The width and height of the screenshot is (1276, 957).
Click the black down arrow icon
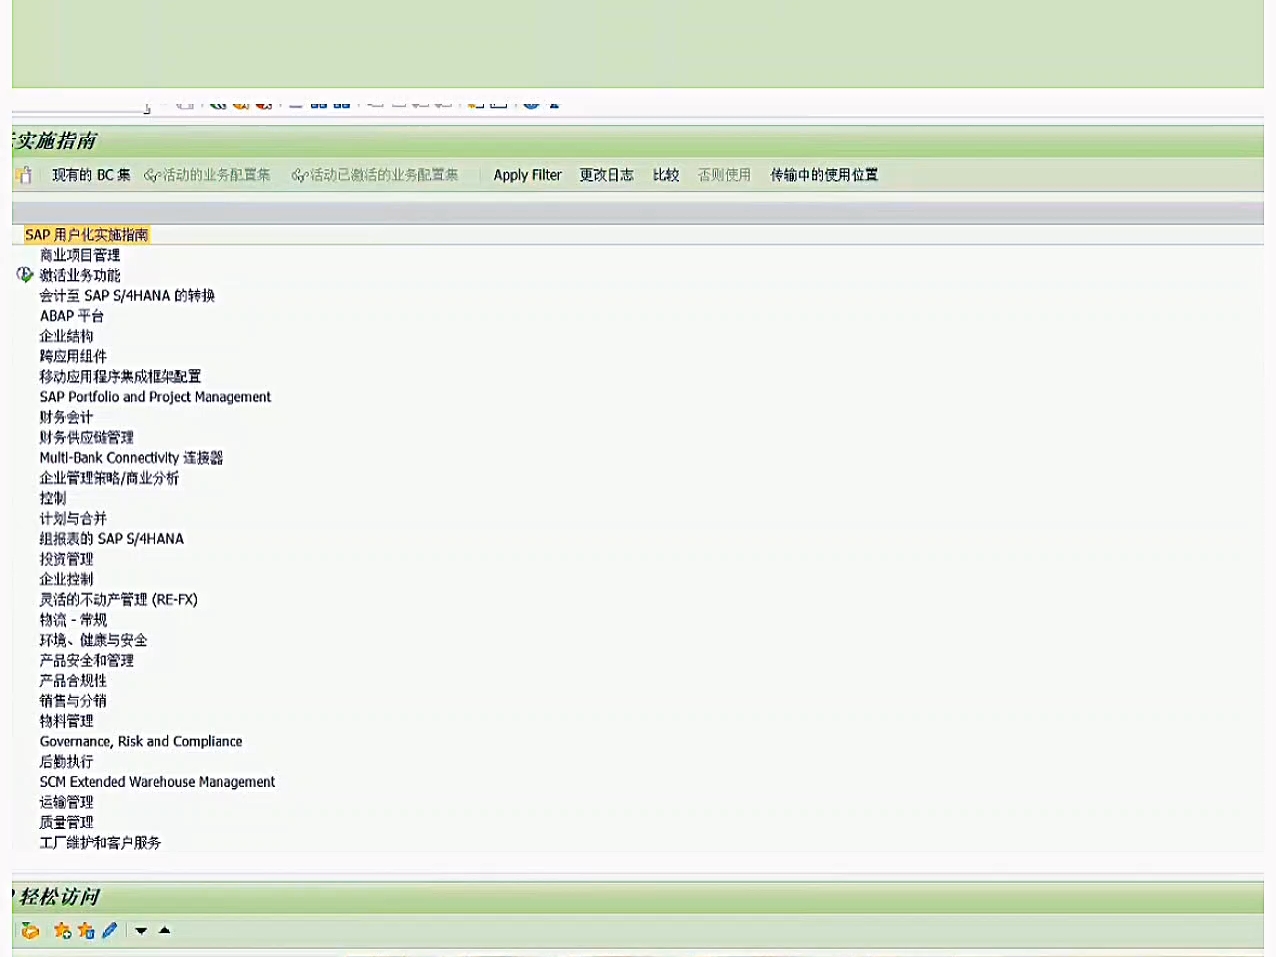[141, 931]
